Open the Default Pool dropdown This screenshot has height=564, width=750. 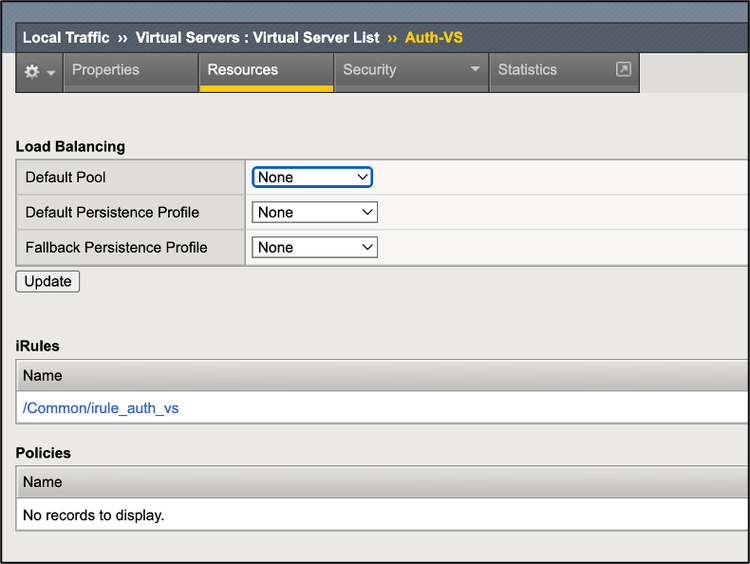click(312, 177)
